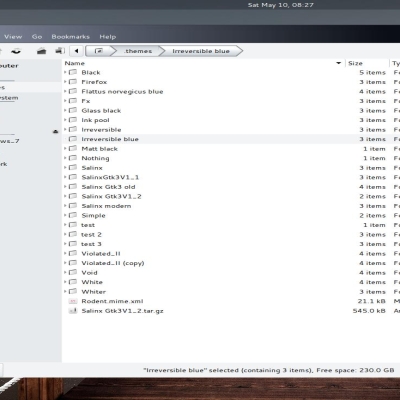Click the Simple folder icon
400x400 pixels.
coord(73,215)
